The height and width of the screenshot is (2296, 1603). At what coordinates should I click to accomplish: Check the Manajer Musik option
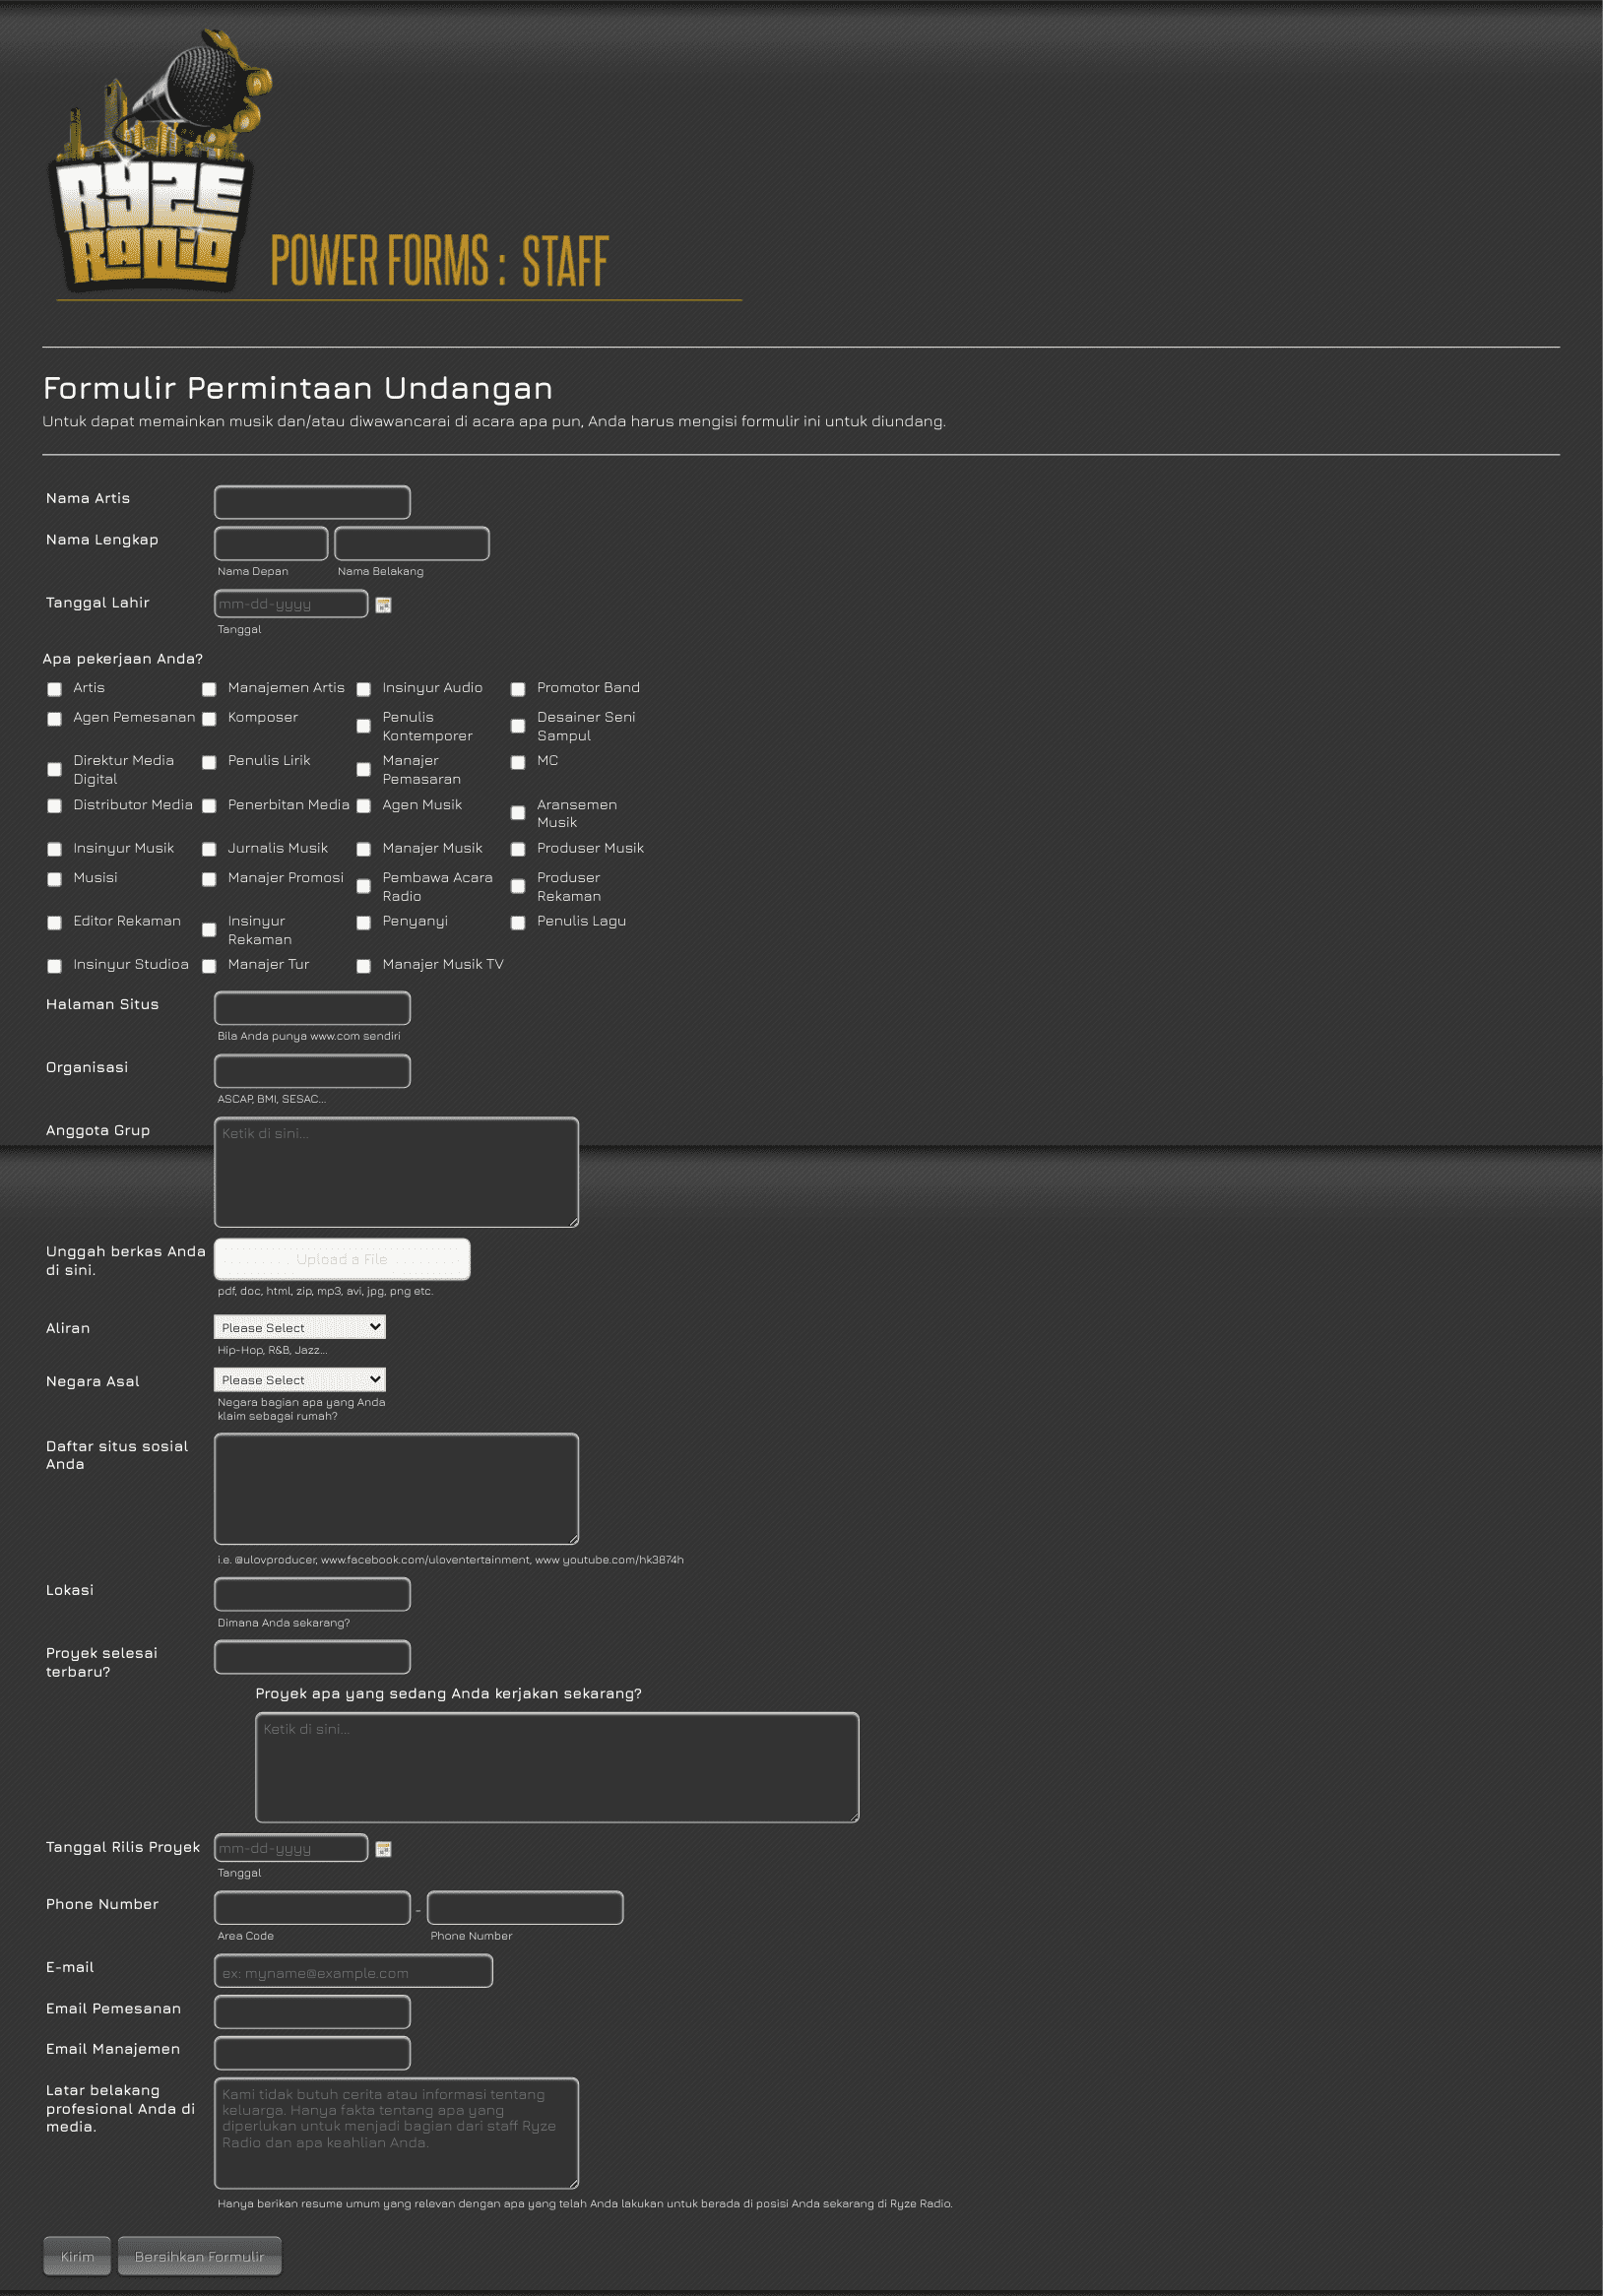coord(364,849)
